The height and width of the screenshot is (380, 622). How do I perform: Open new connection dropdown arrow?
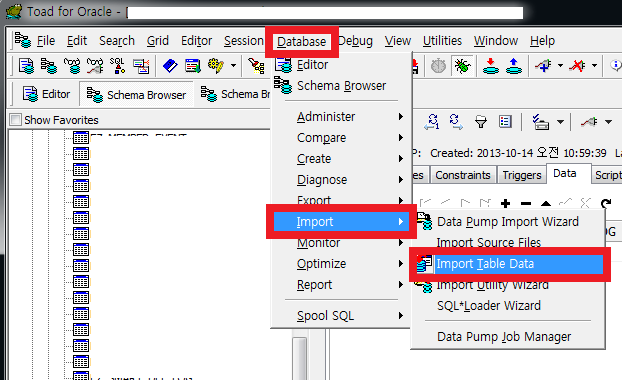click(x=560, y=66)
